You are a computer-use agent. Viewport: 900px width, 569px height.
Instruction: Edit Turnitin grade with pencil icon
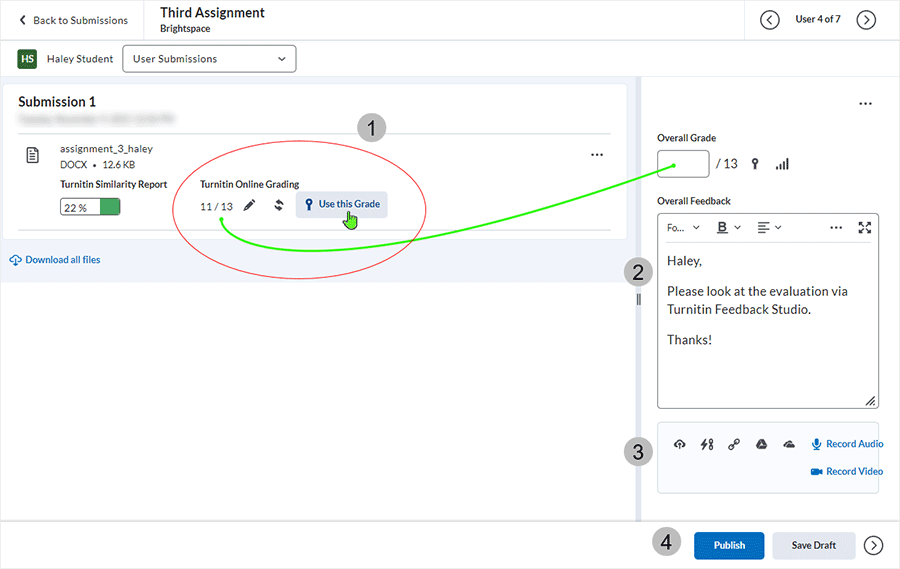click(x=249, y=205)
